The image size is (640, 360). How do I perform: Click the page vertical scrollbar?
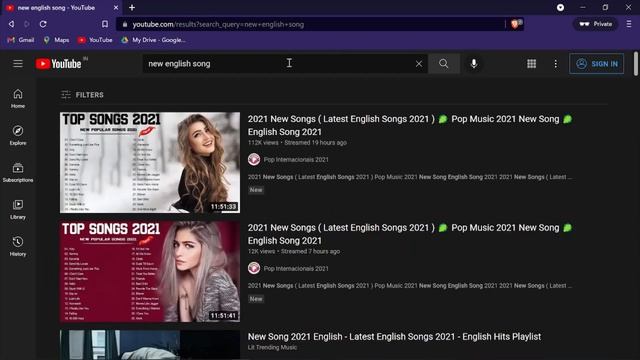(636, 63)
